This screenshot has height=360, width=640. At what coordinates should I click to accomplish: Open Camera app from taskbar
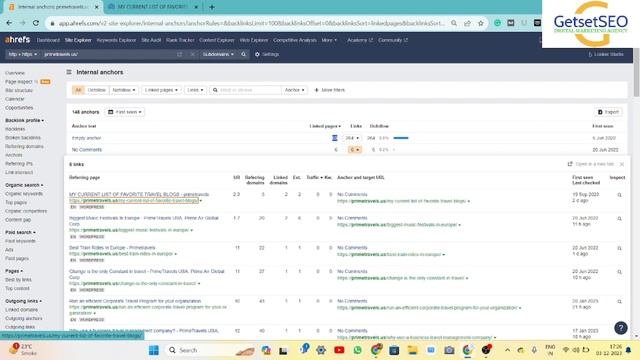click(x=449, y=350)
